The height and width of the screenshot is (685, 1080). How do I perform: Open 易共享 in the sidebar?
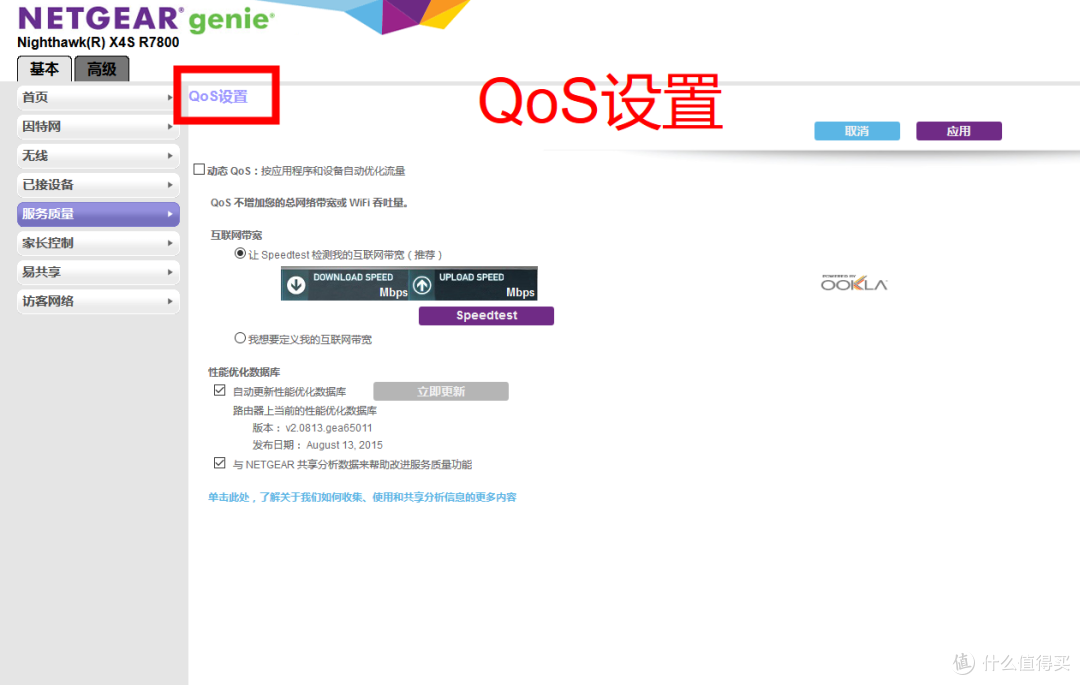(x=98, y=272)
